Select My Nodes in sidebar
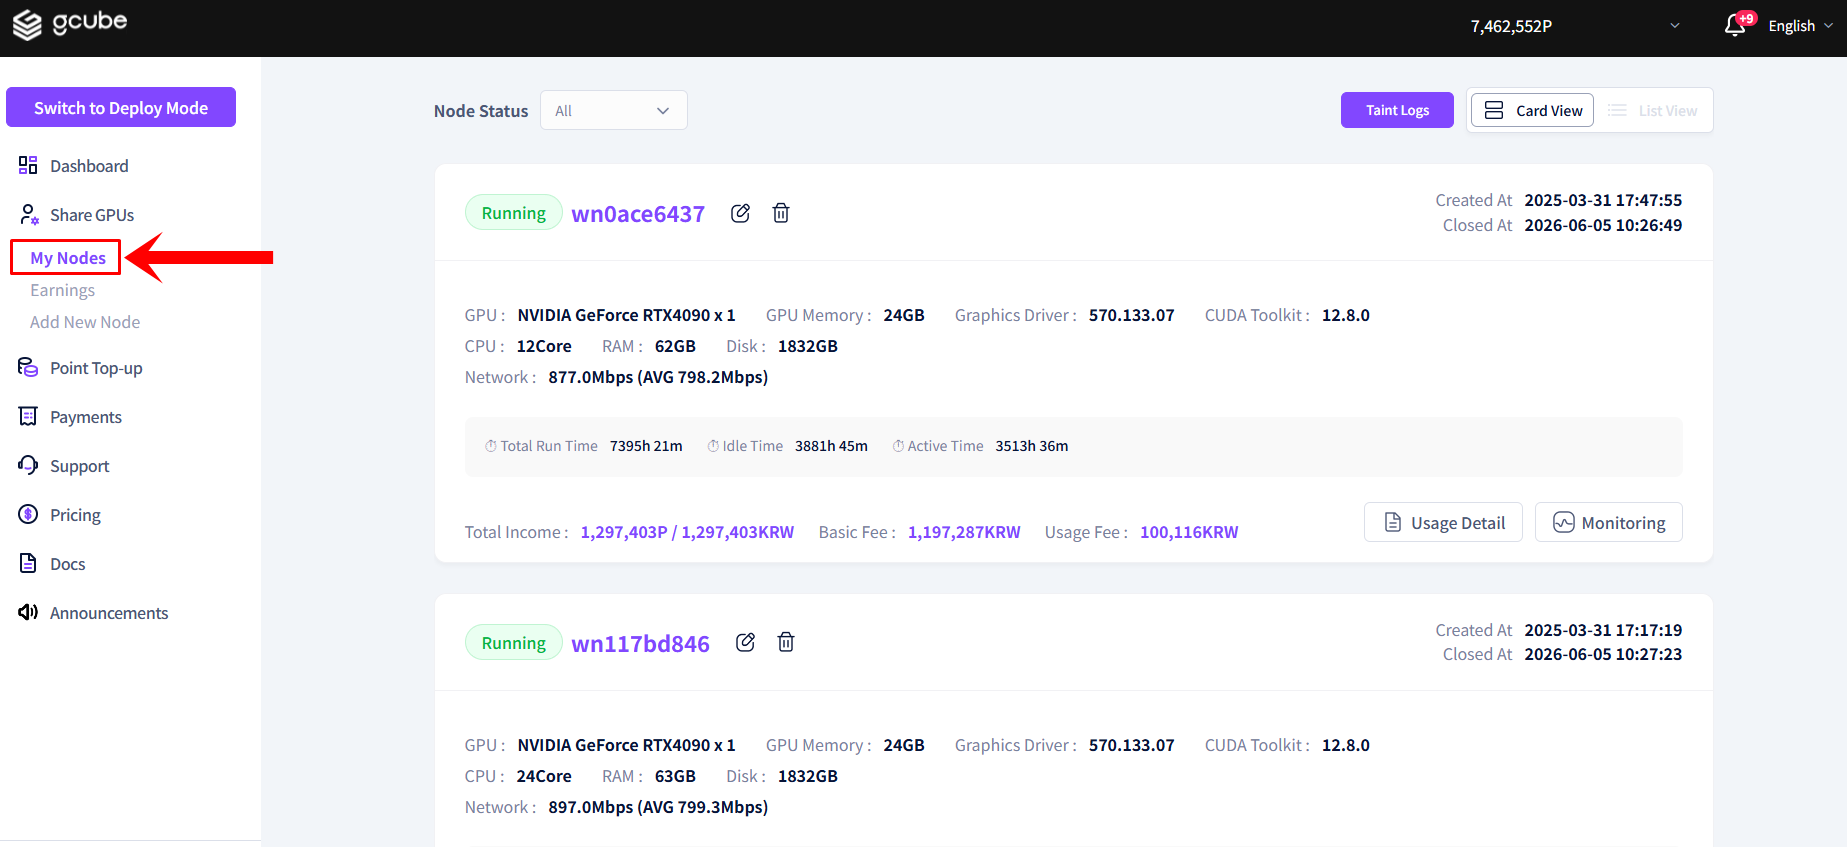Viewport: 1847px width, 847px height. 67,258
